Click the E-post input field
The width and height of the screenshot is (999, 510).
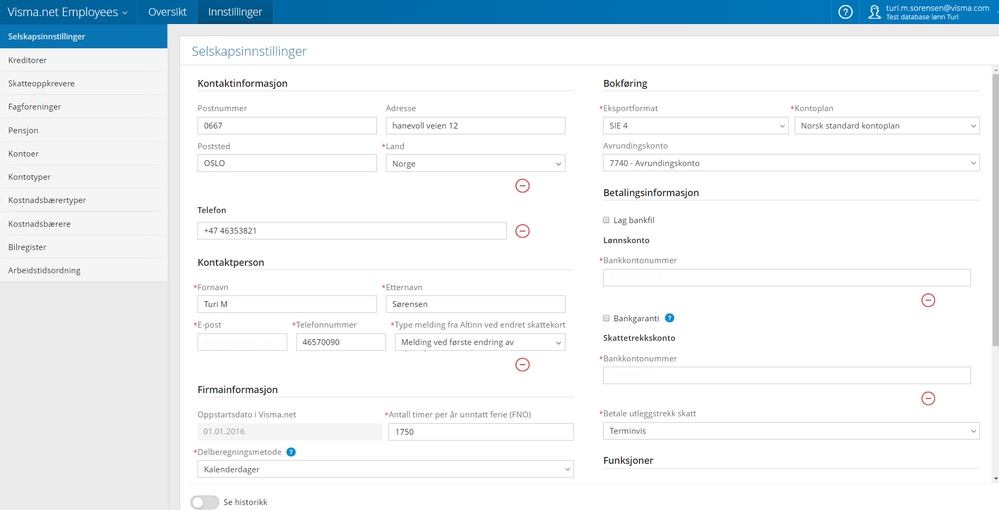242,342
